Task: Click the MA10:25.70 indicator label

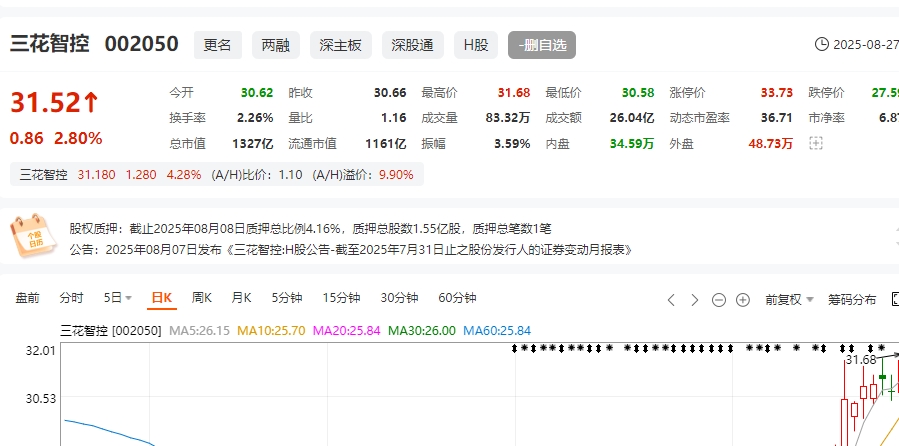Action: (x=271, y=331)
